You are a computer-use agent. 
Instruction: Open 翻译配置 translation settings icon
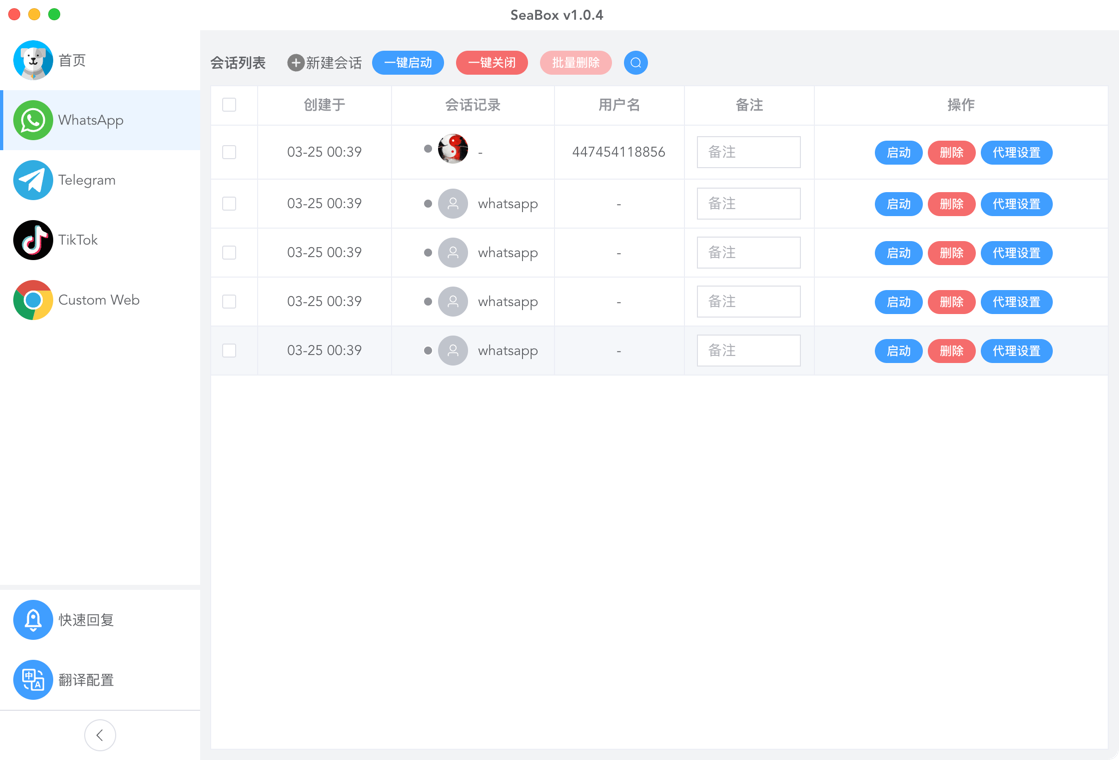click(33, 679)
